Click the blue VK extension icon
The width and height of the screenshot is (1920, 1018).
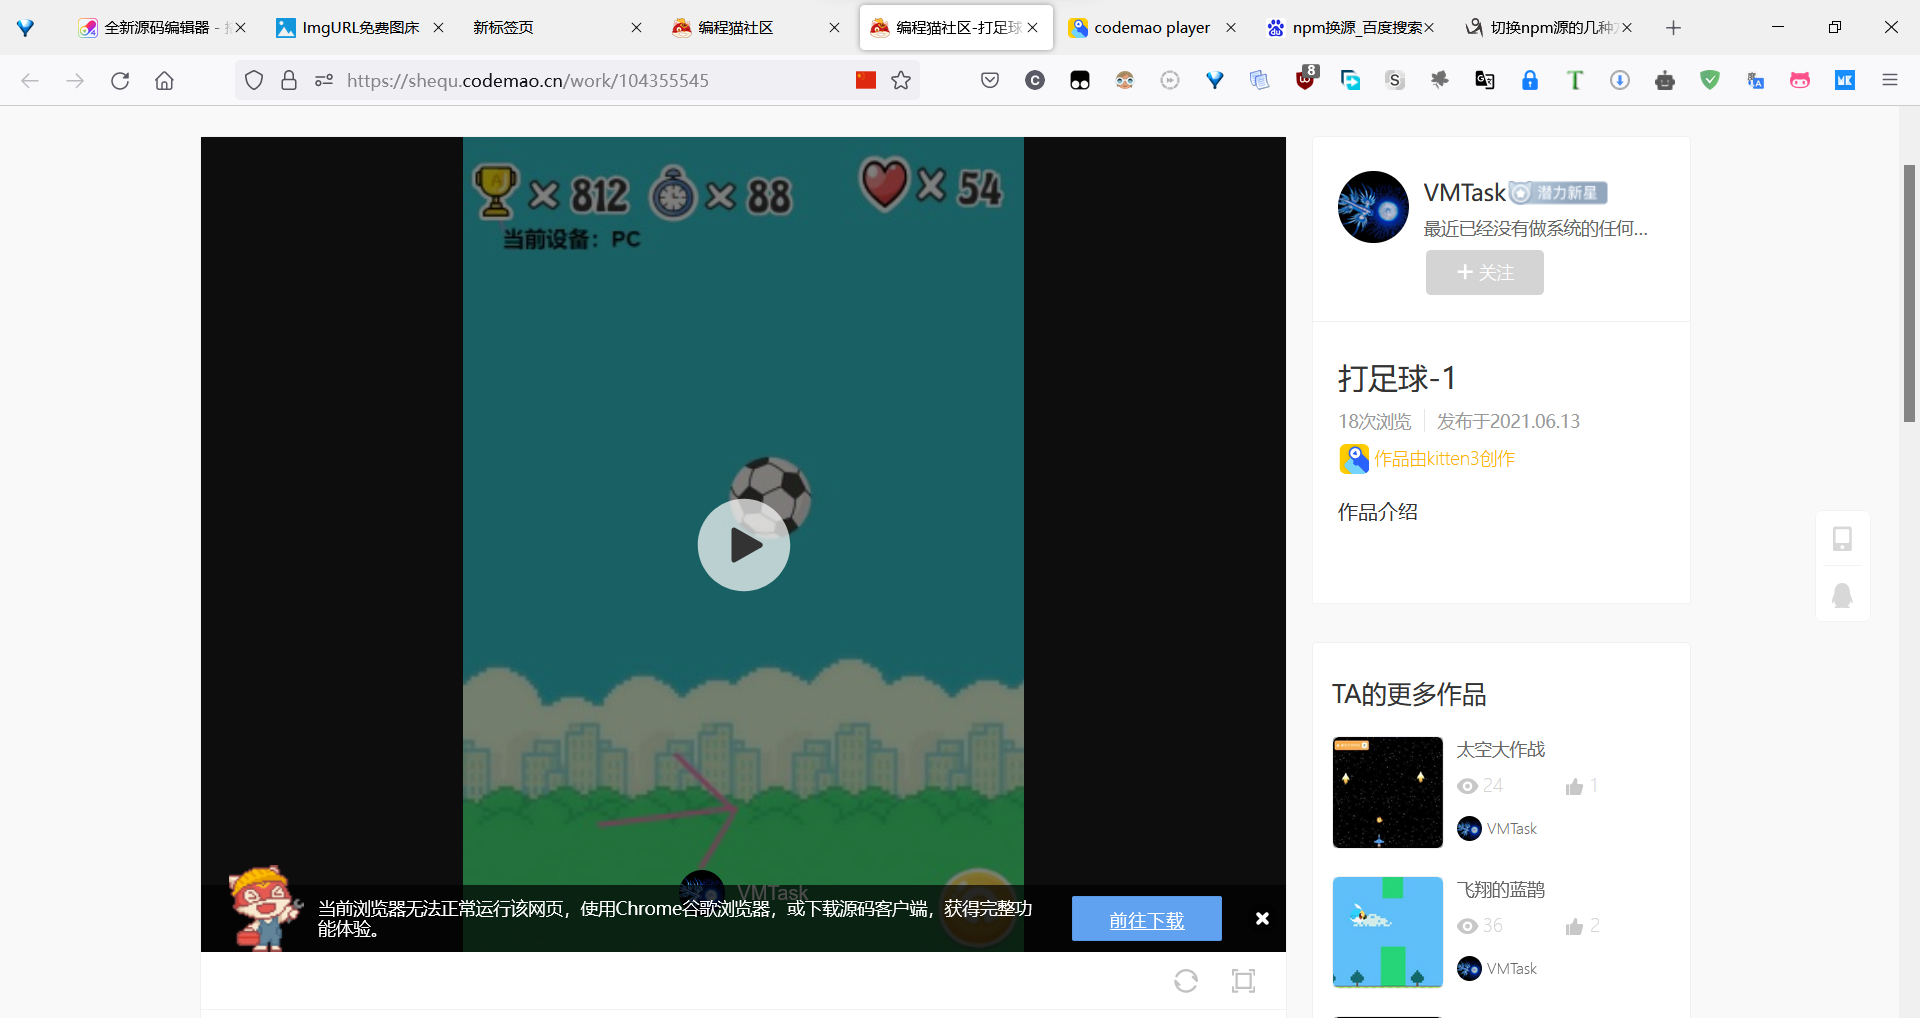[x=1845, y=80]
